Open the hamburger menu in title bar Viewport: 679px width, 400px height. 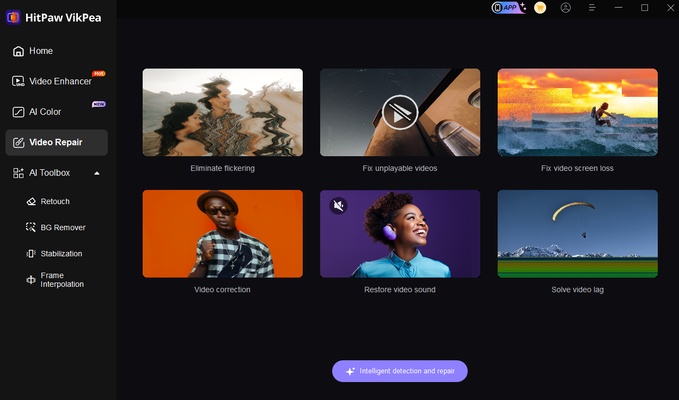pos(592,7)
